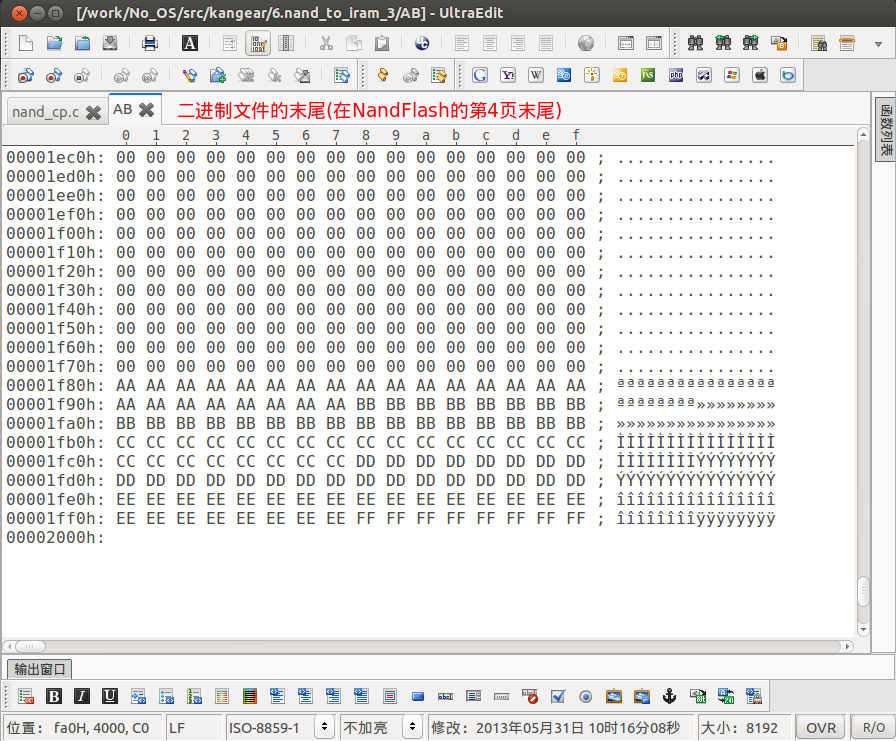The height and width of the screenshot is (741, 896).
Task: Click the offset 00002000h row label
Action: (x=55, y=538)
